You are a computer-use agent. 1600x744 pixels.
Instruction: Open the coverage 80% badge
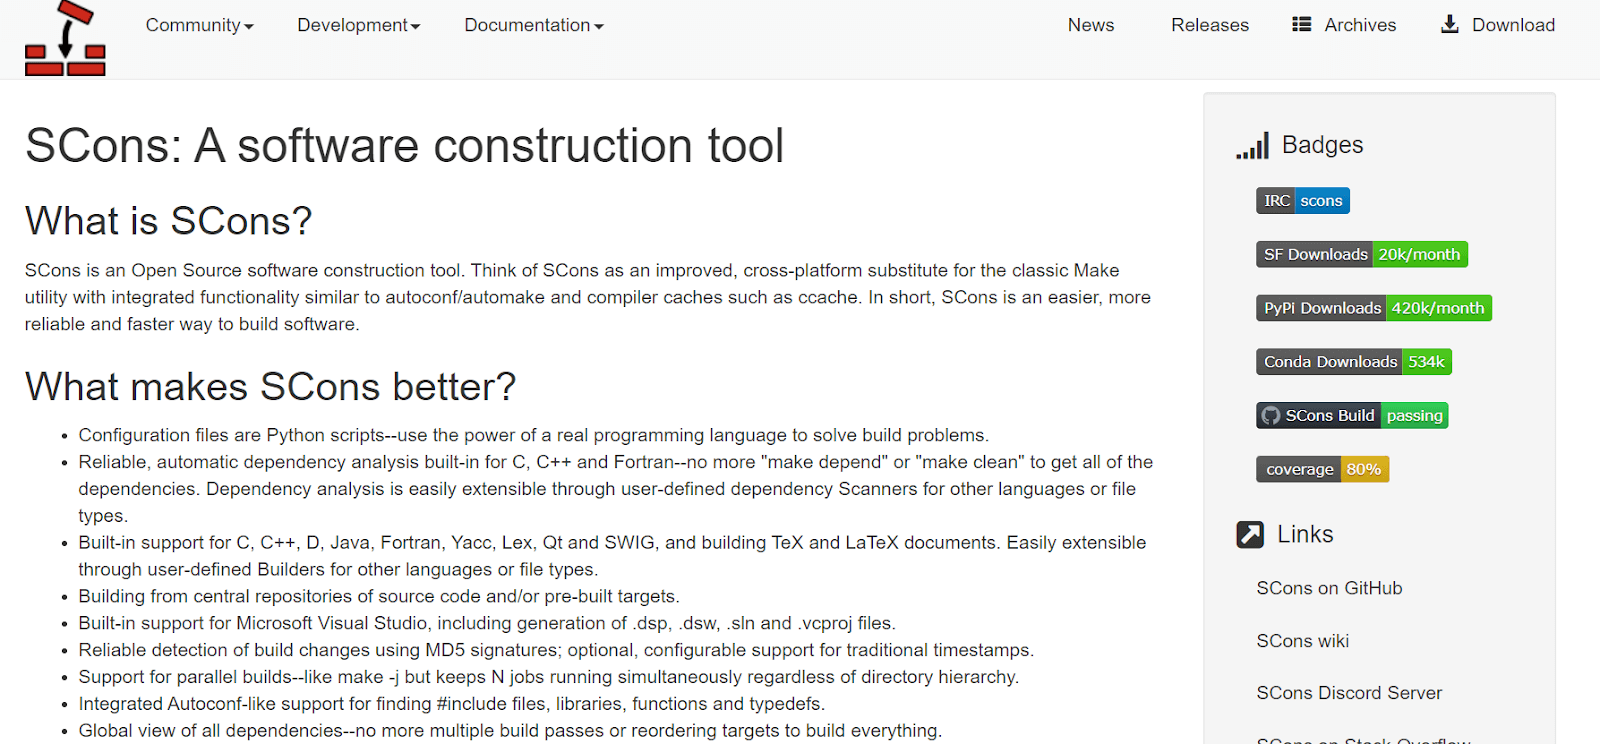tap(1323, 469)
